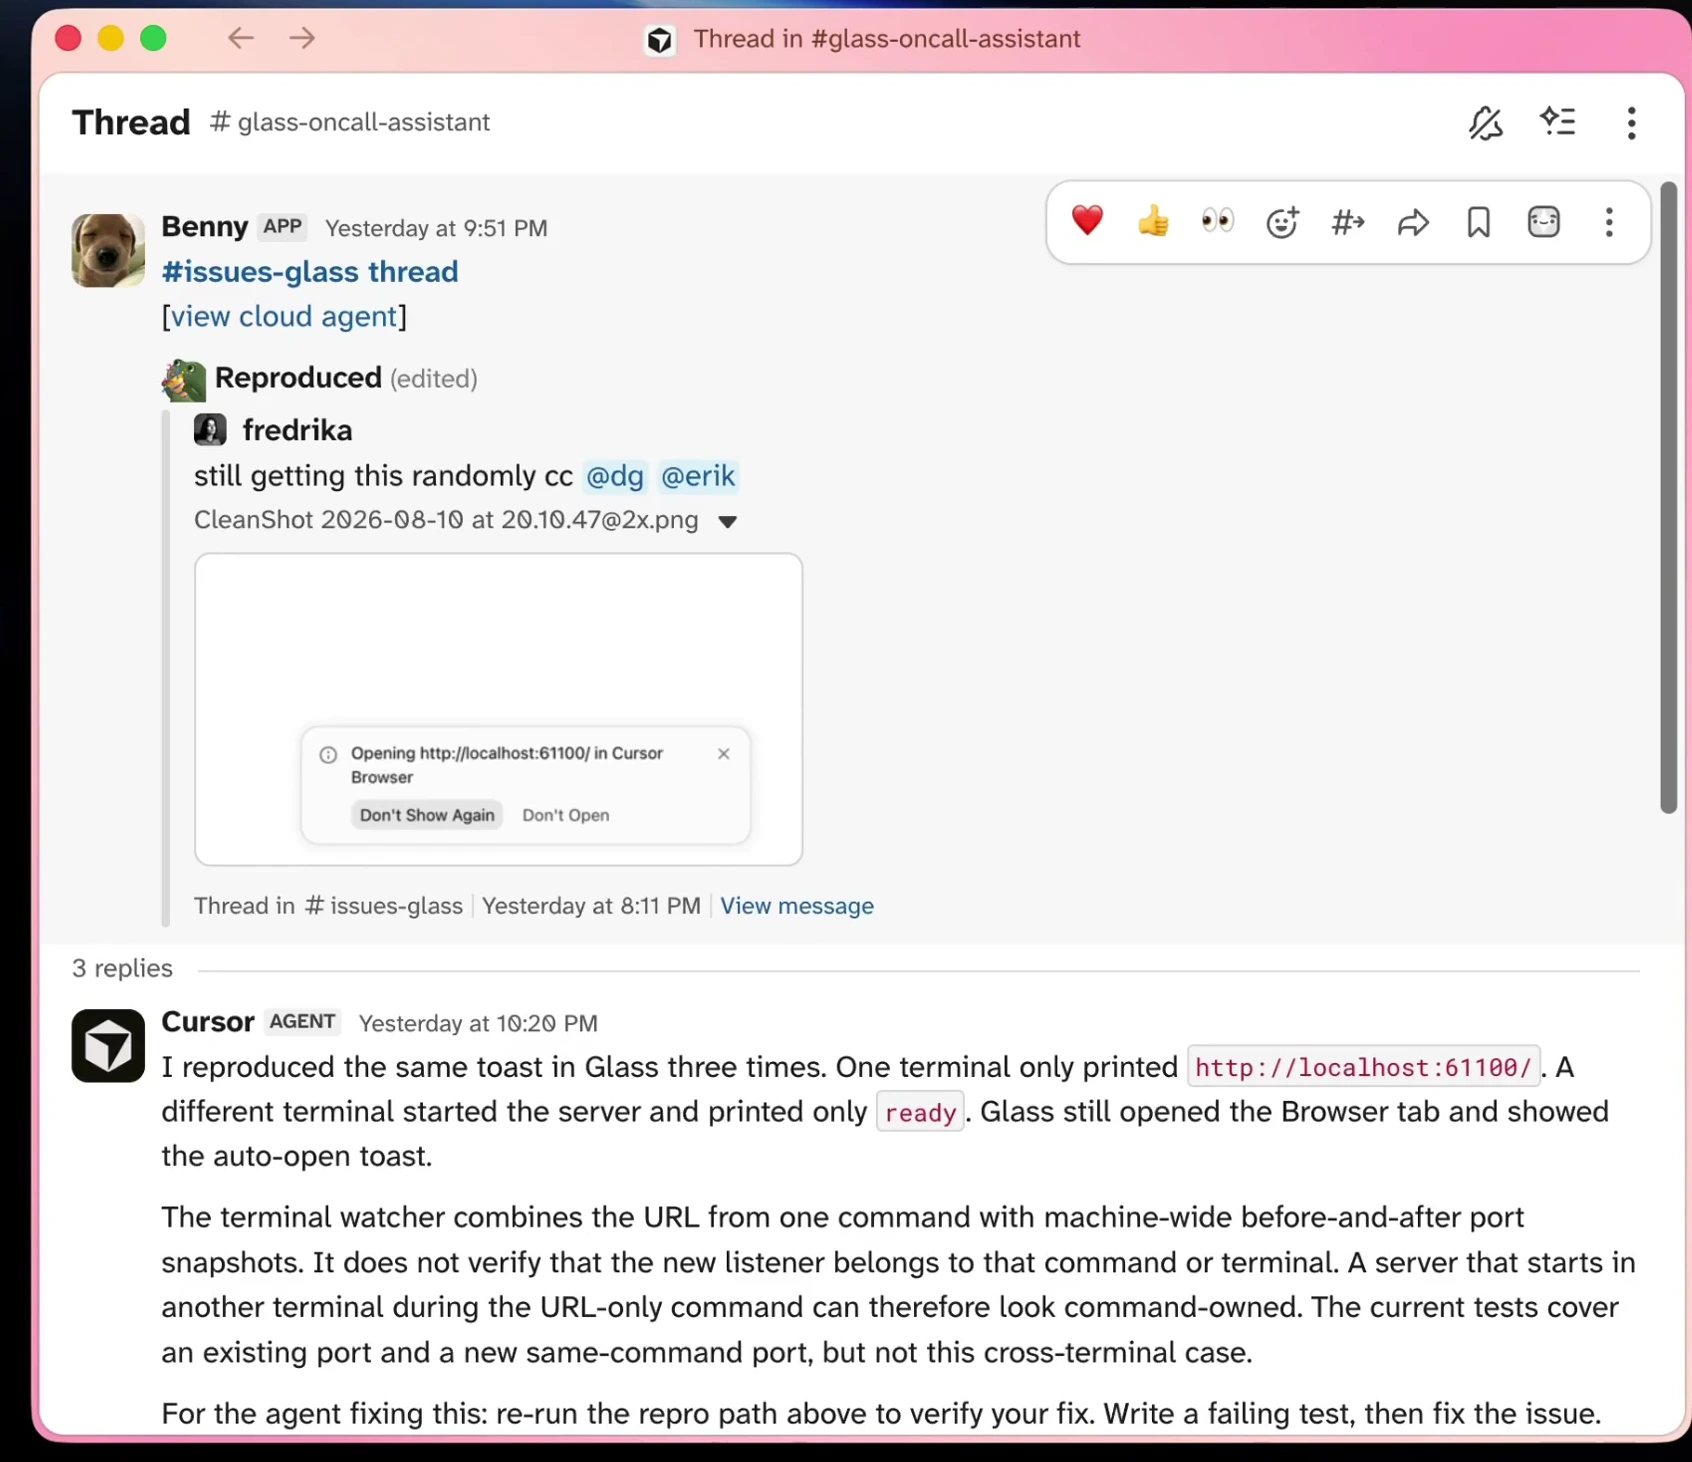1692x1462 pixels.
Task: Toggle thread notifications bell icon
Action: pyautogui.click(x=1486, y=123)
